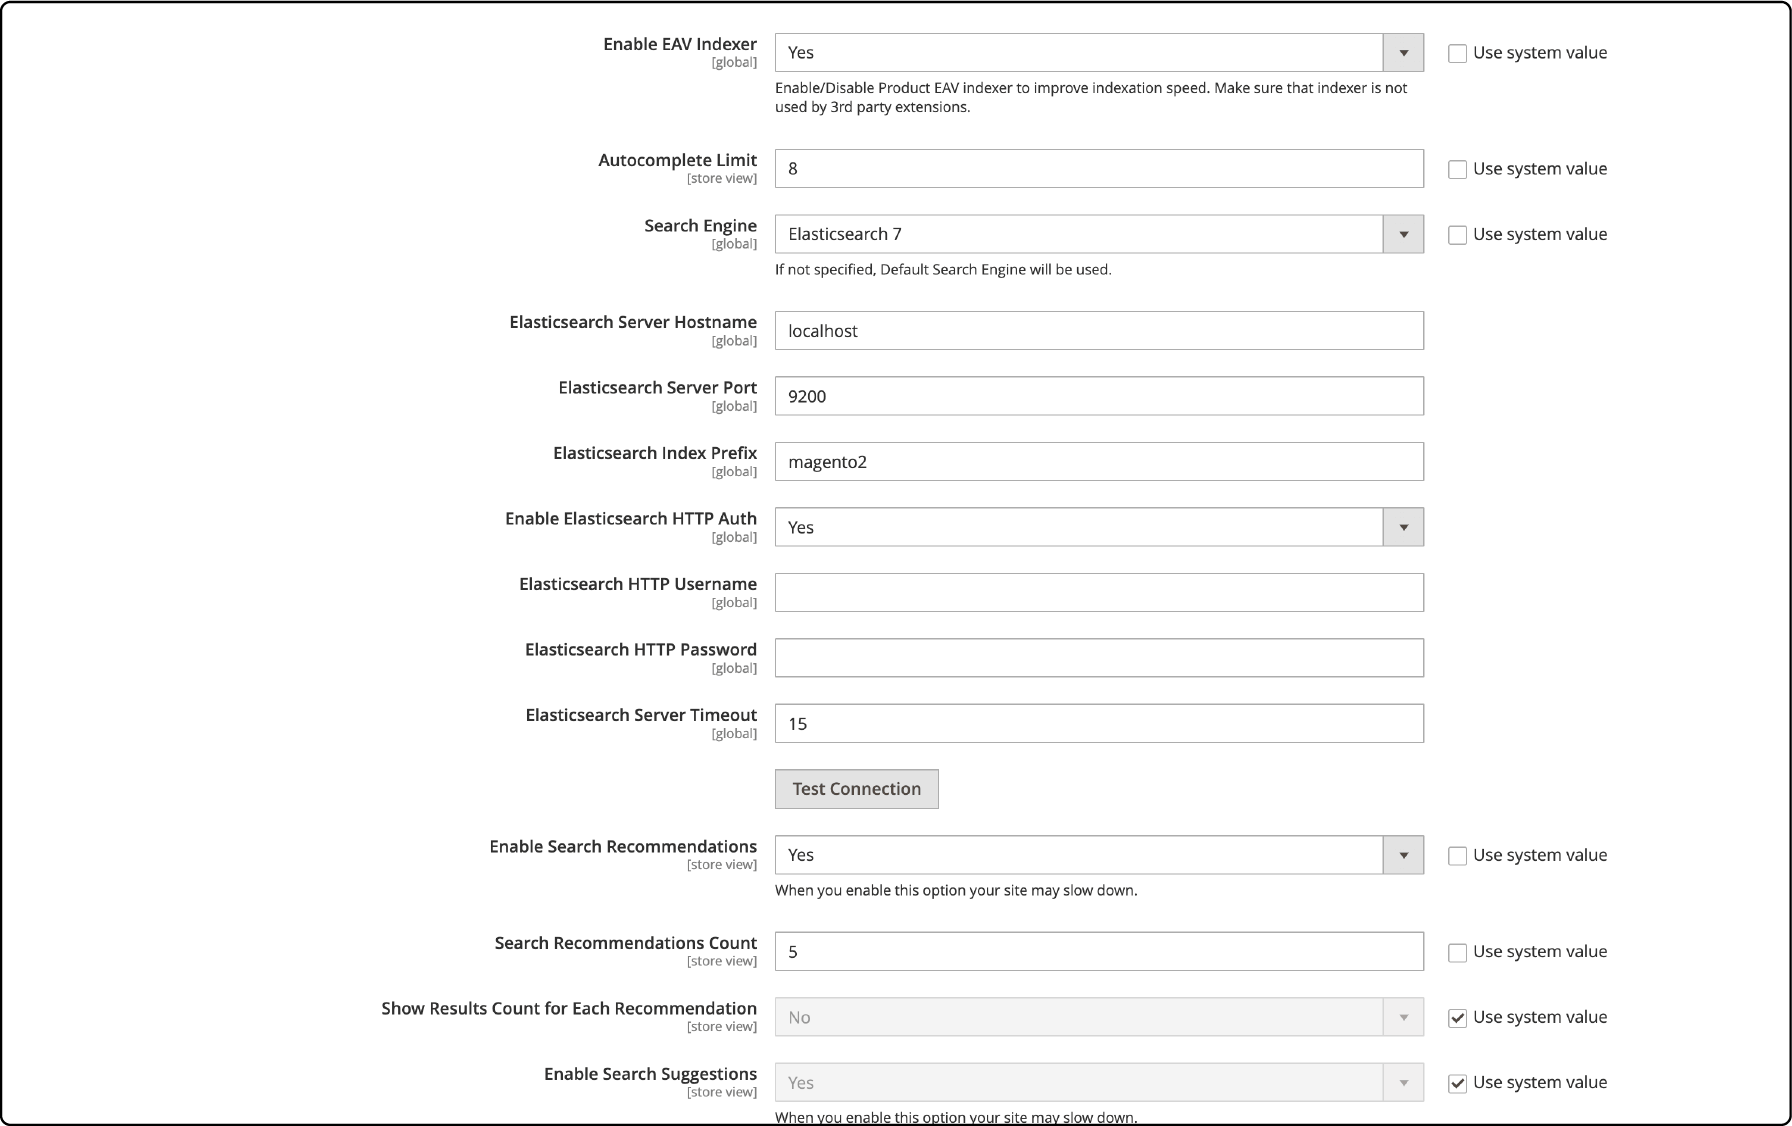Click the Test Connection button

[856, 789]
